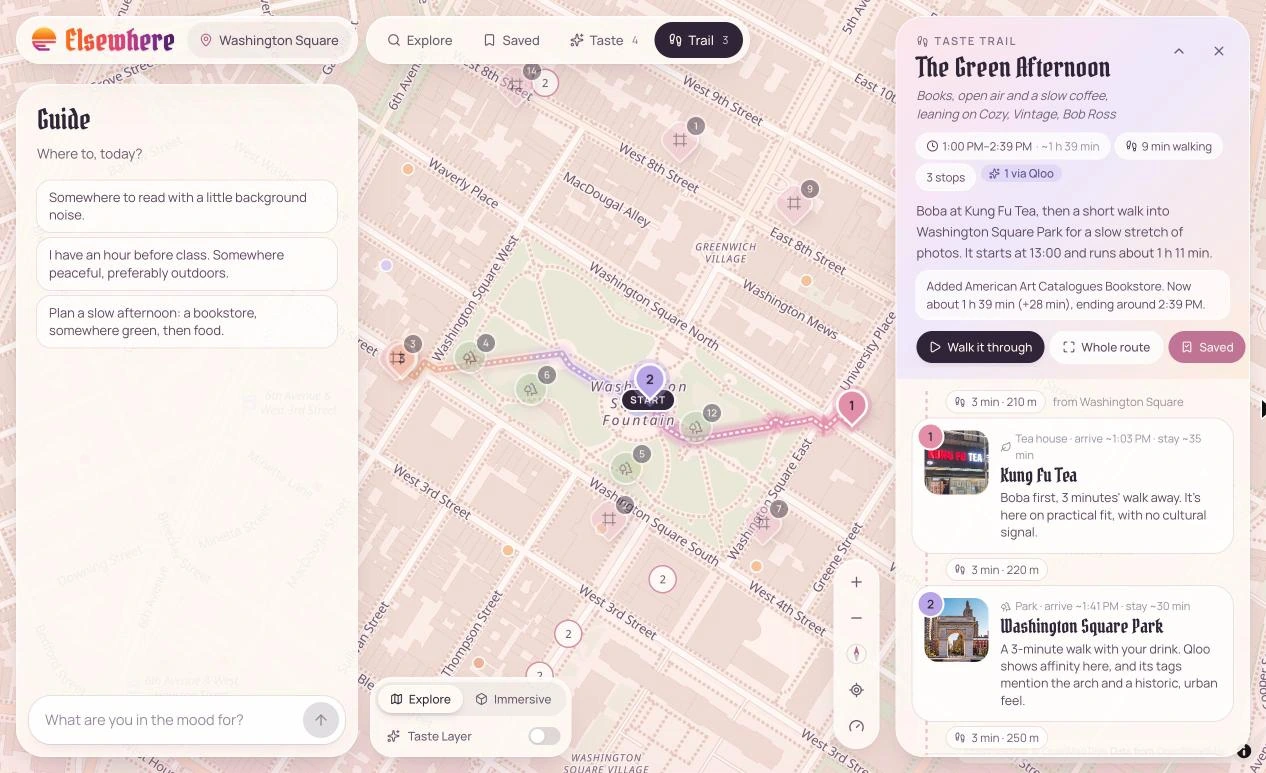Viewport: 1266px width, 773px height.
Task: Choose suggestion about reading with background noise
Action: (x=187, y=206)
